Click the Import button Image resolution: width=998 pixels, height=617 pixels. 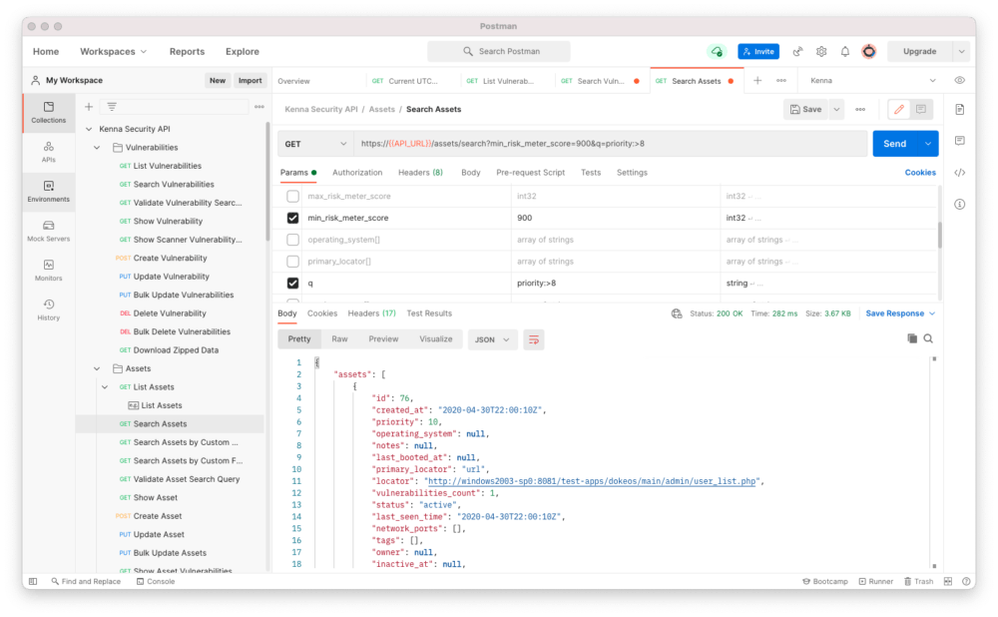pos(250,81)
